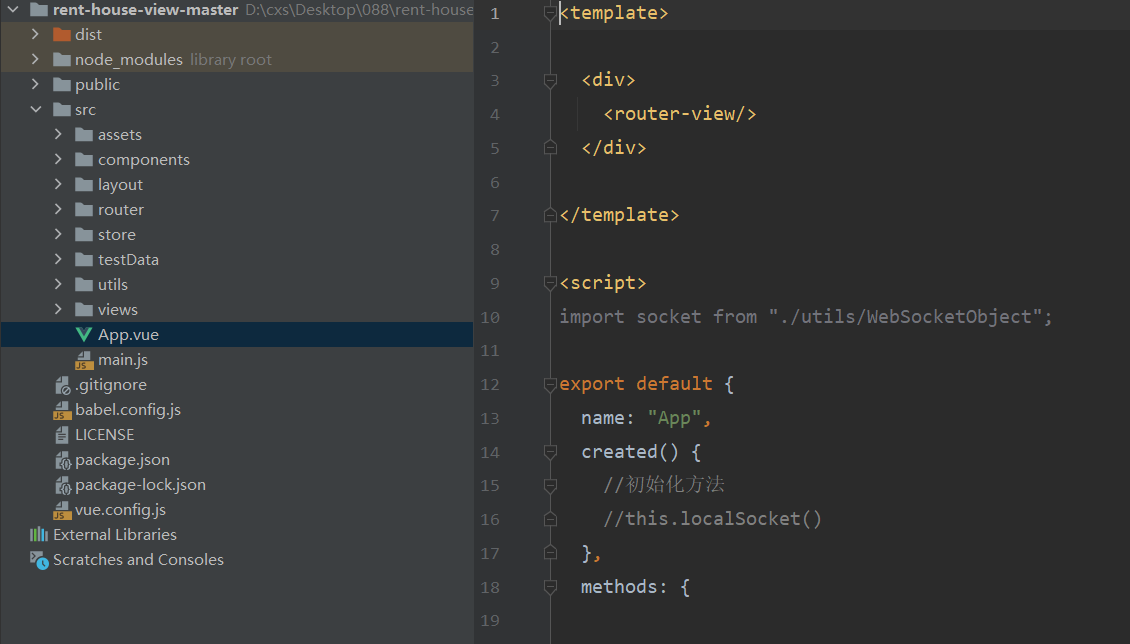
Task: Click the Scratches and Consoles icon
Action: tap(39, 560)
